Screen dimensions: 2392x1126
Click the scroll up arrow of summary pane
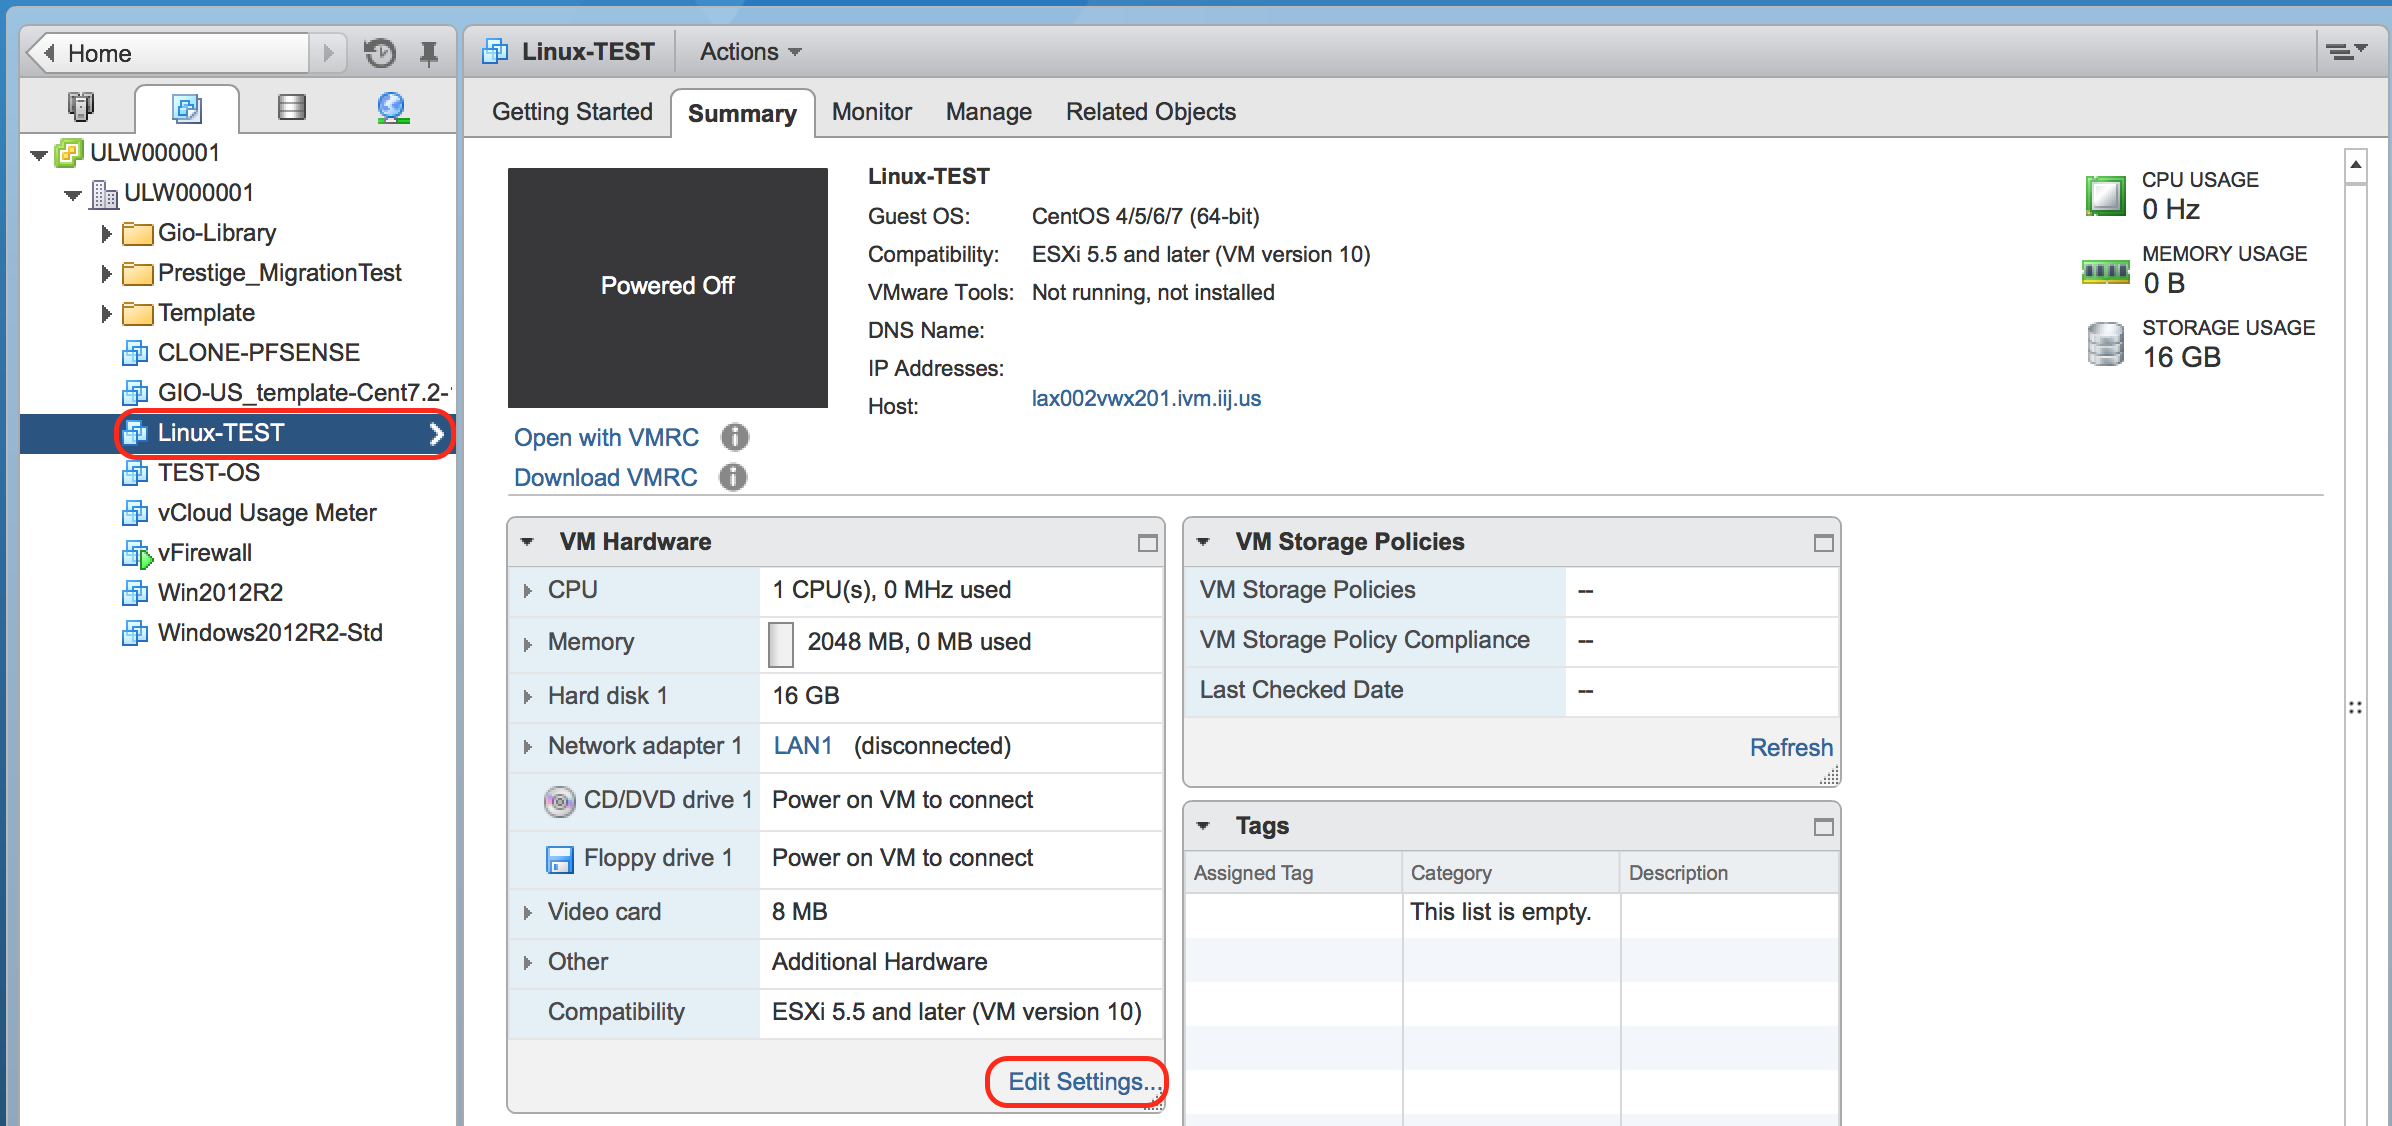coord(2356,165)
